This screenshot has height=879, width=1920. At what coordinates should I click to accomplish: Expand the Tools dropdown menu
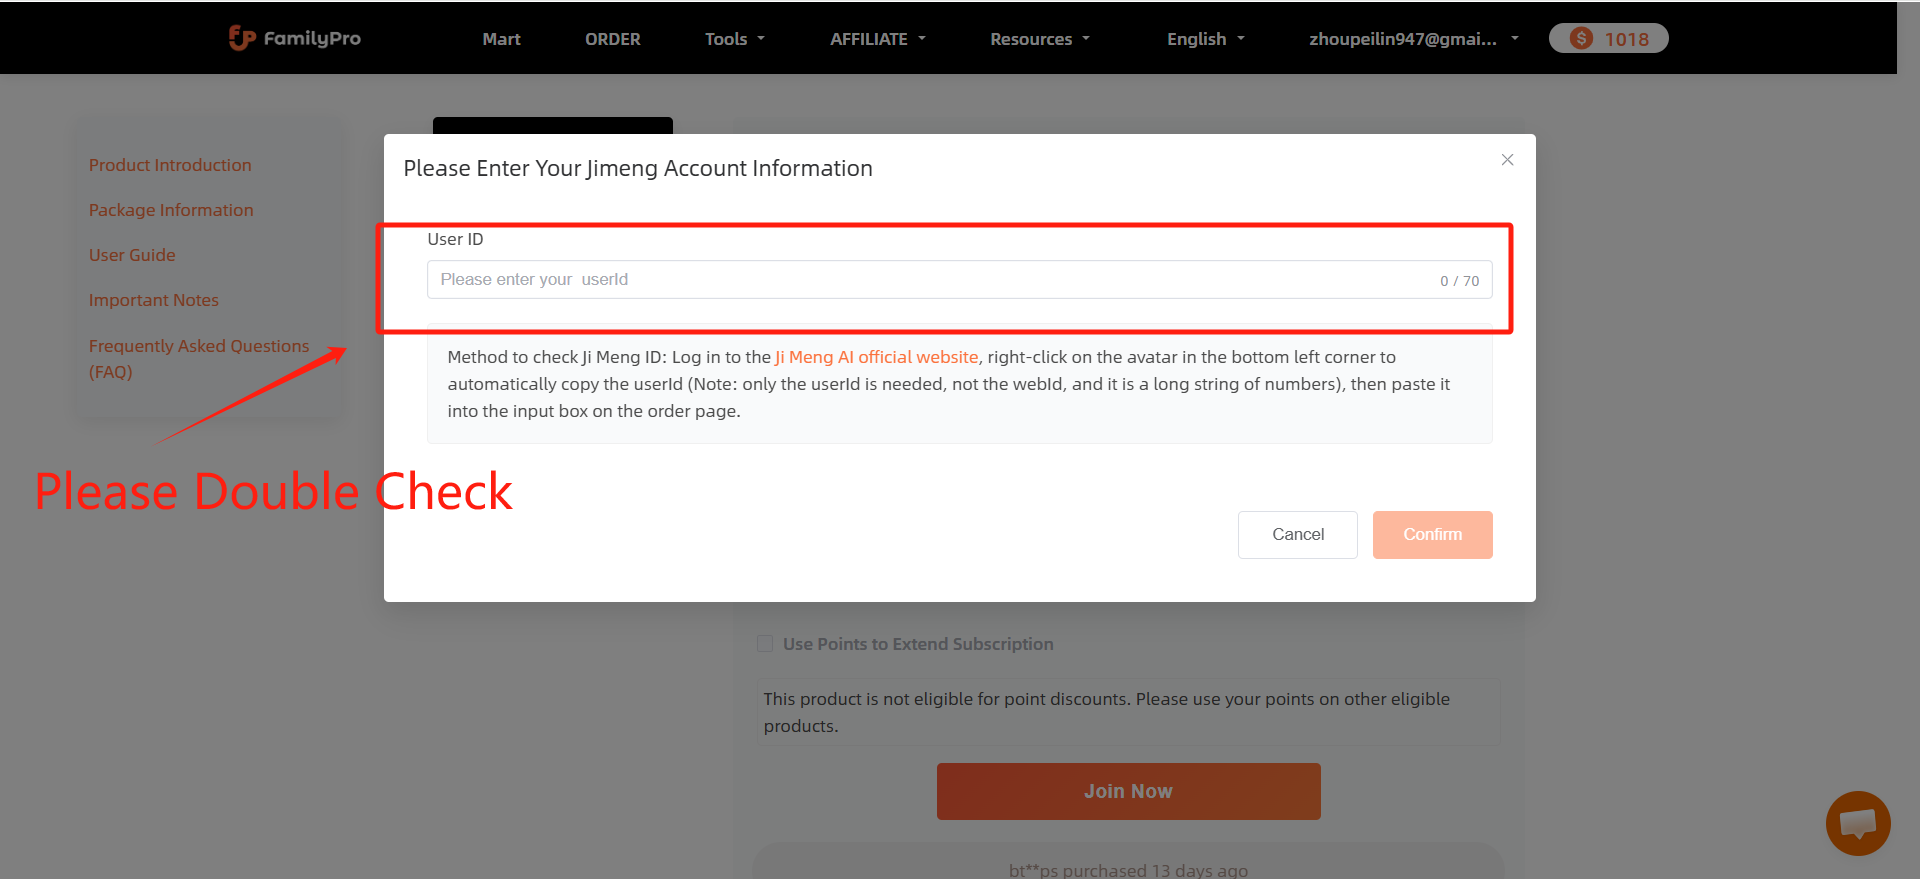pos(735,39)
